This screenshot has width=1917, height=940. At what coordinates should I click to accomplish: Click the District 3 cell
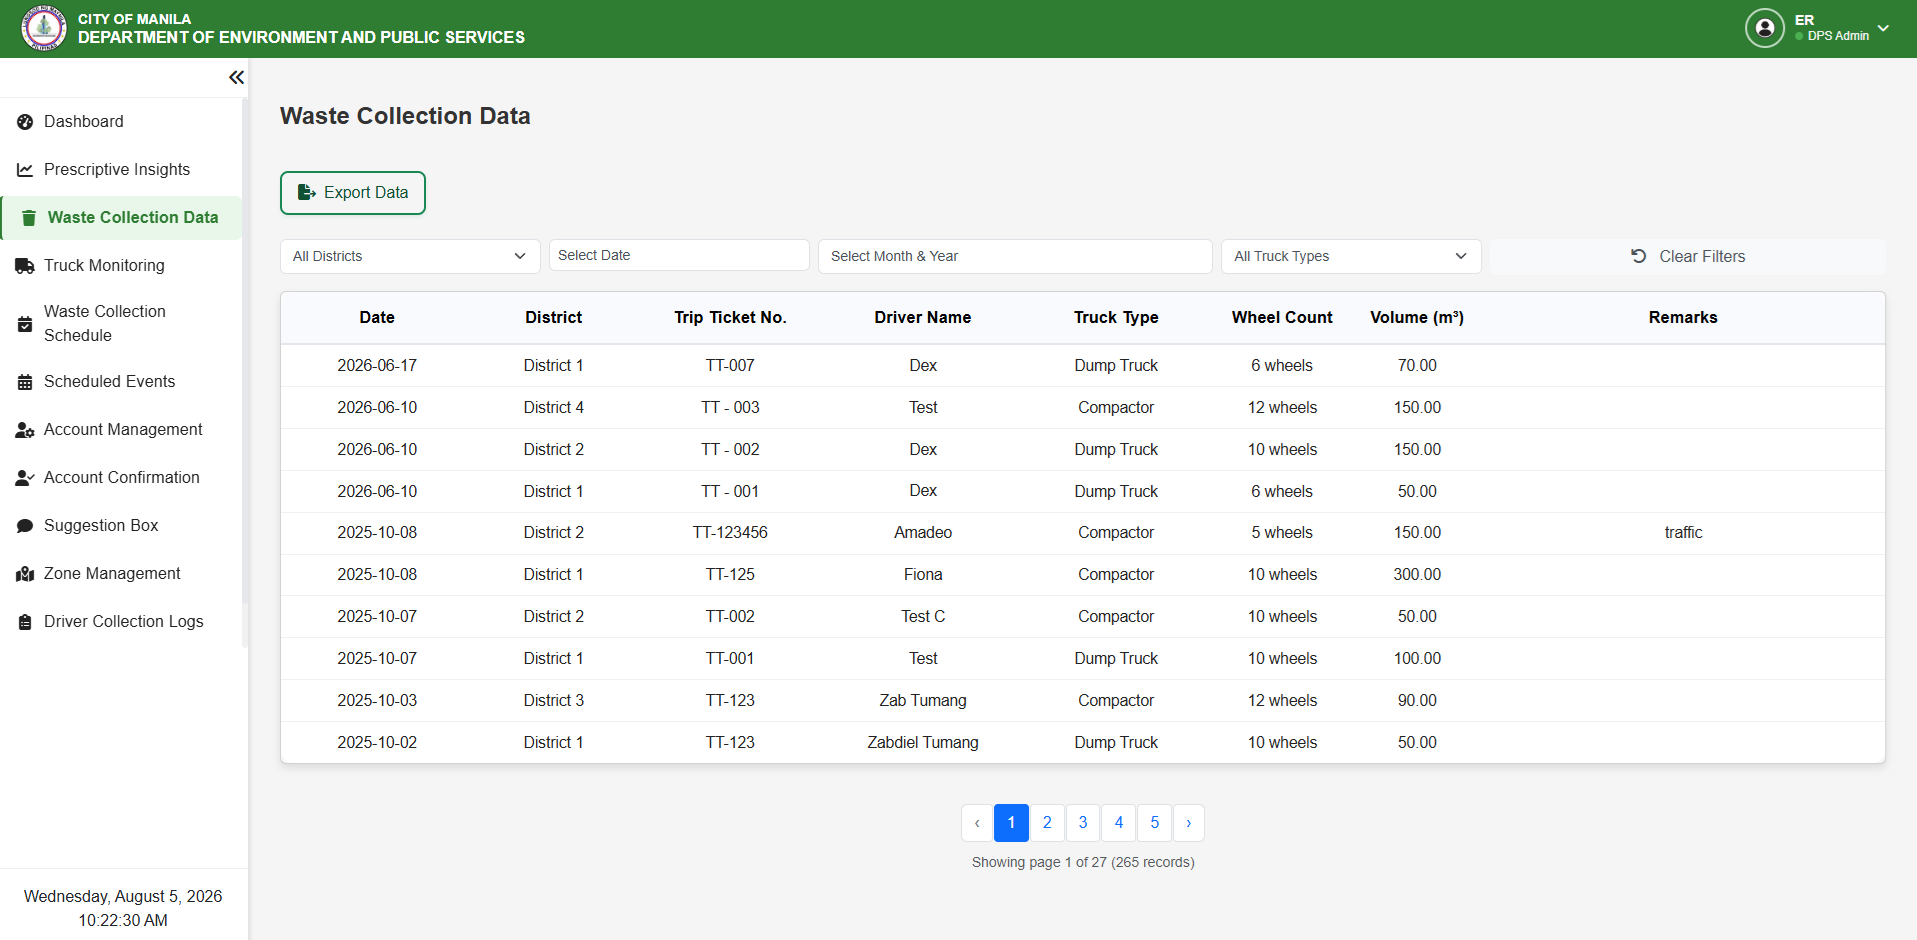553,701
